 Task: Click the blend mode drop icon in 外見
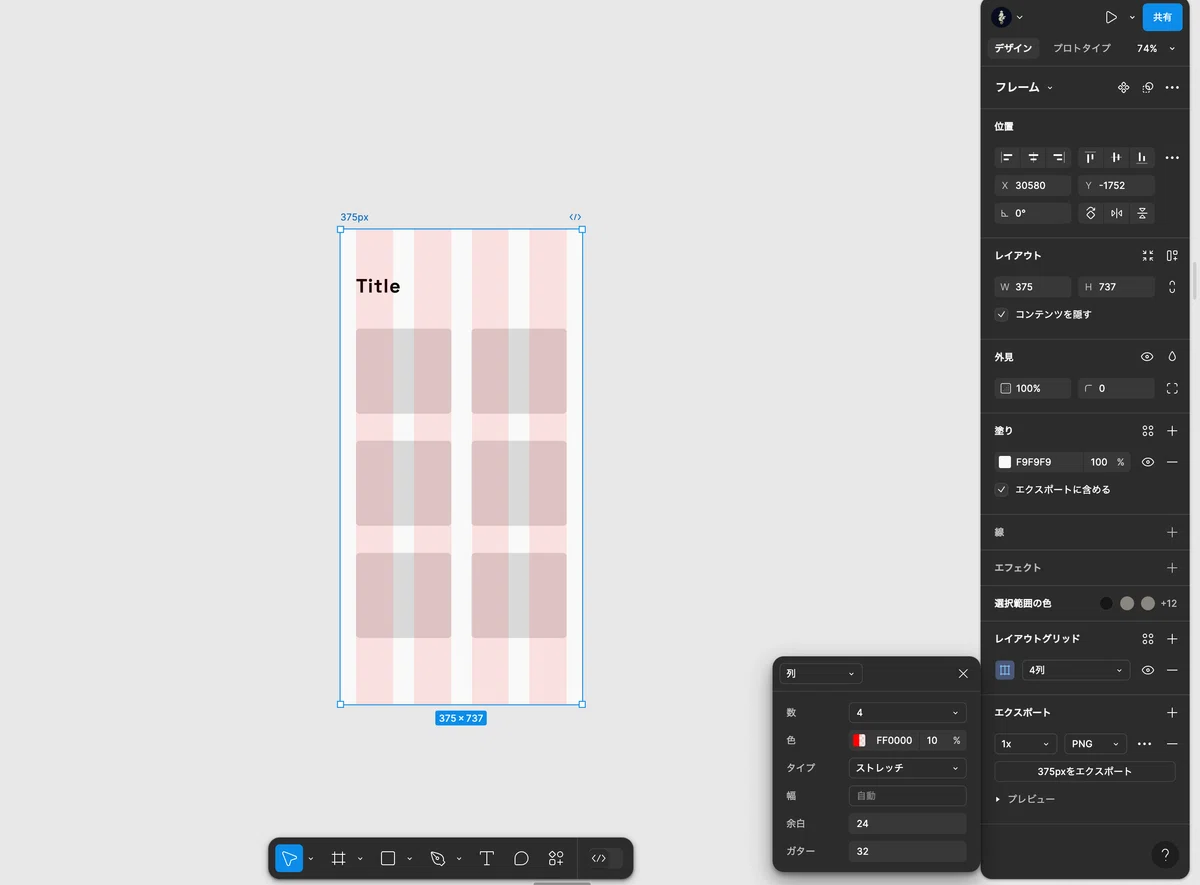click(x=1172, y=357)
